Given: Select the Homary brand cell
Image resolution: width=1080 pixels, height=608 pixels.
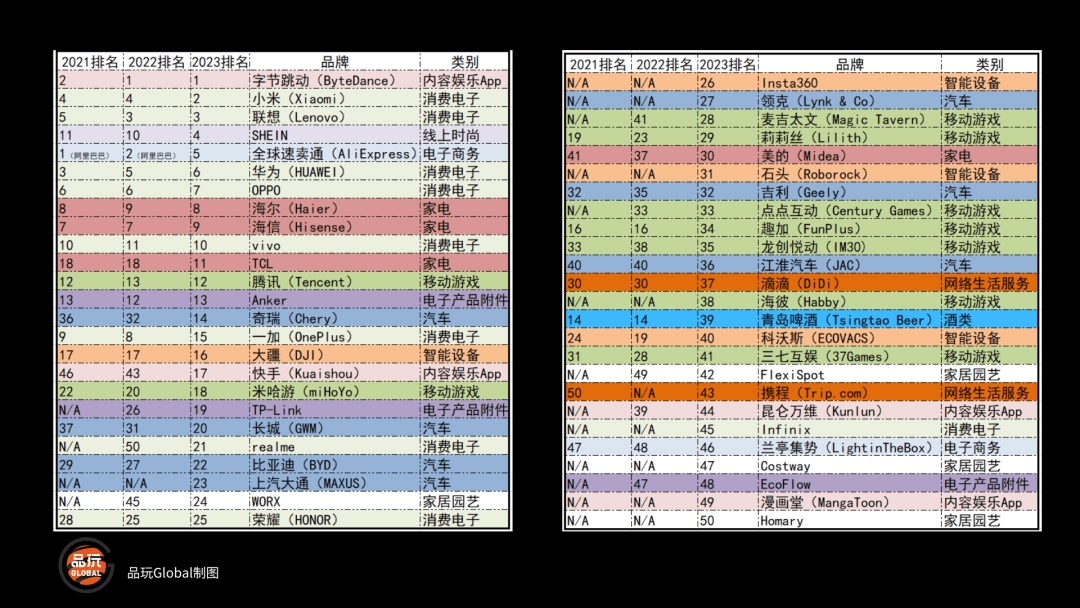Looking at the screenshot, I should point(849,521).
